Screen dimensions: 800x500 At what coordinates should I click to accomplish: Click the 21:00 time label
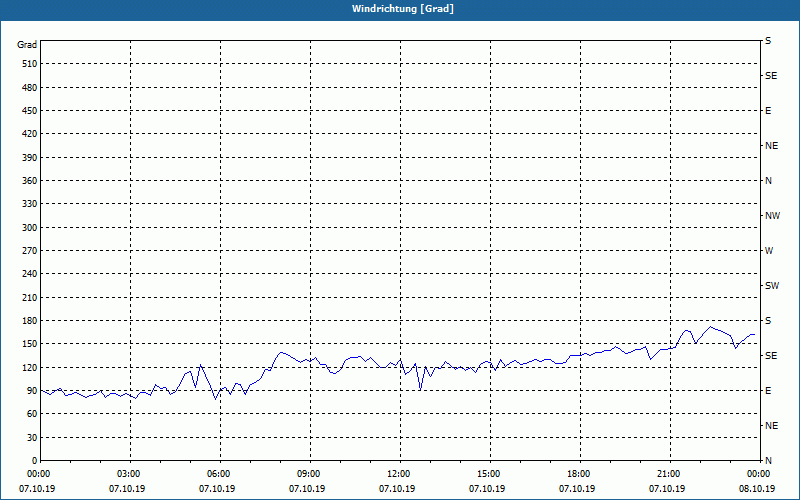click(670, 474)
